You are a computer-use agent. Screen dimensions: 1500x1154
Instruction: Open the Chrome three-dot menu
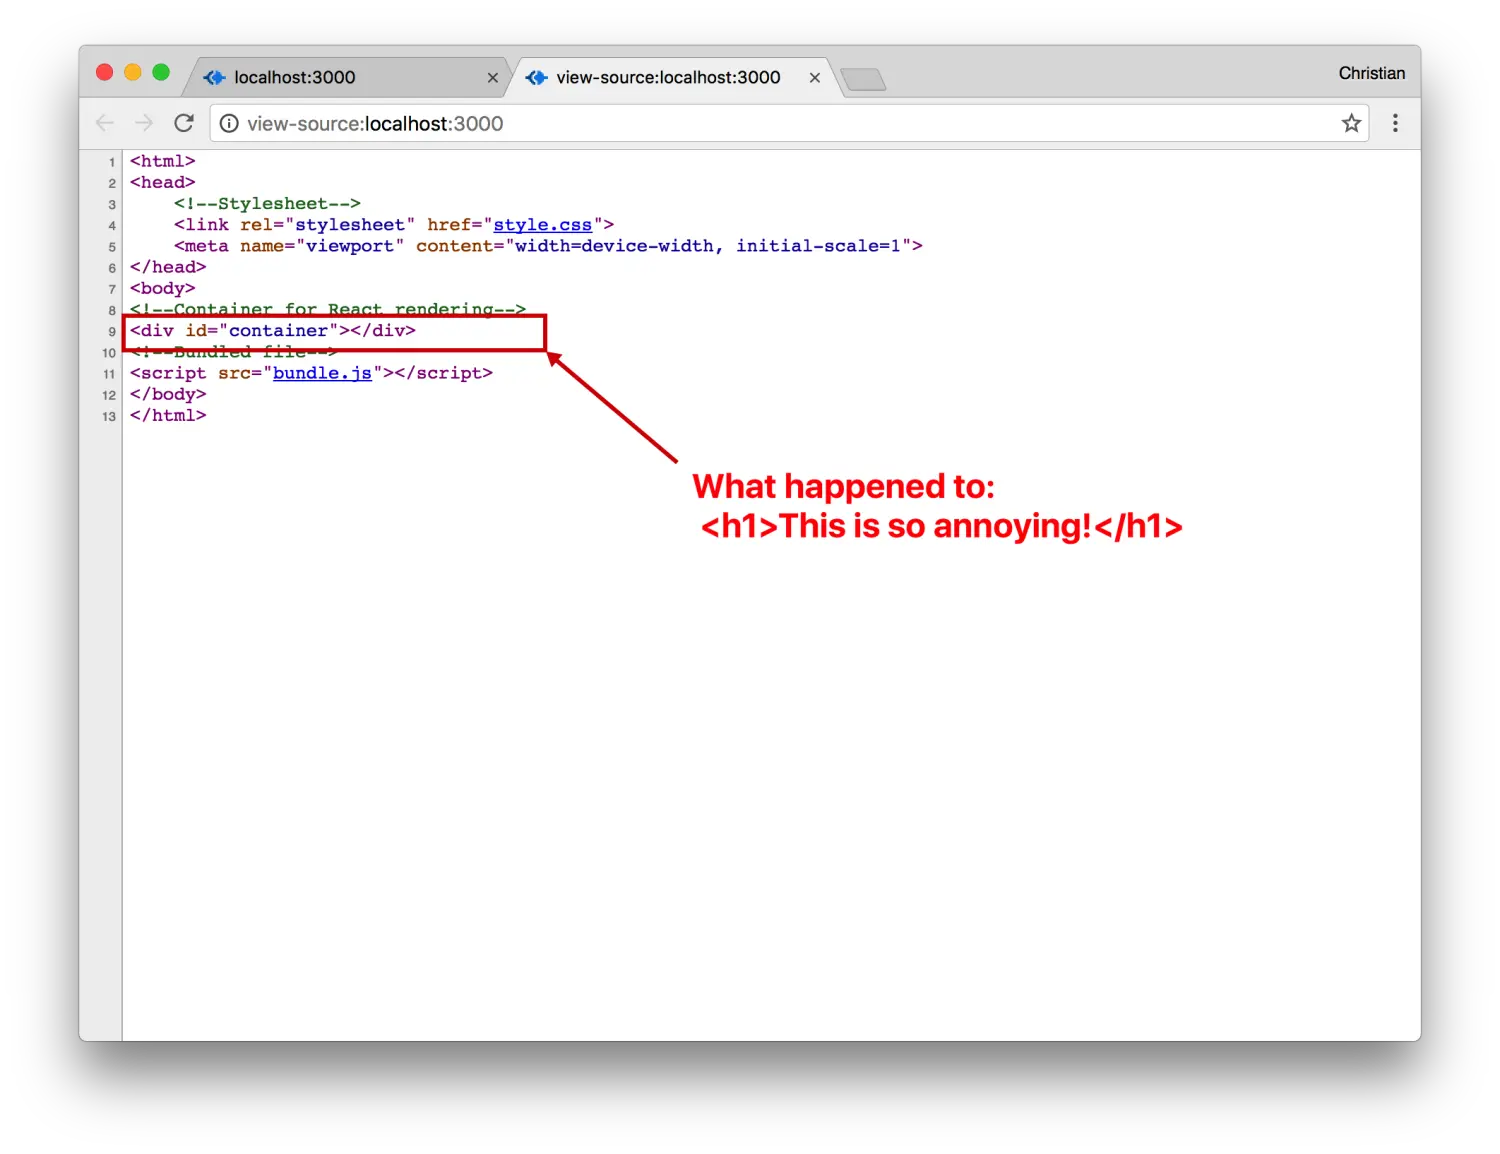[x=1395, y=123]
